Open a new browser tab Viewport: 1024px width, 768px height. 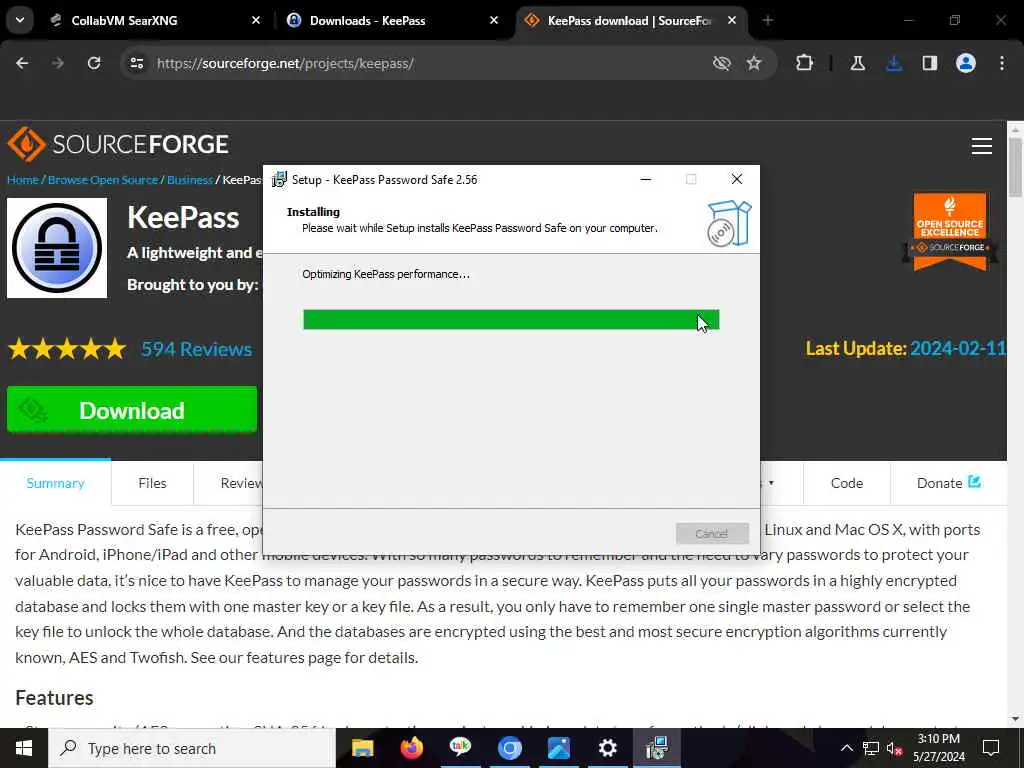pos(768,20)
